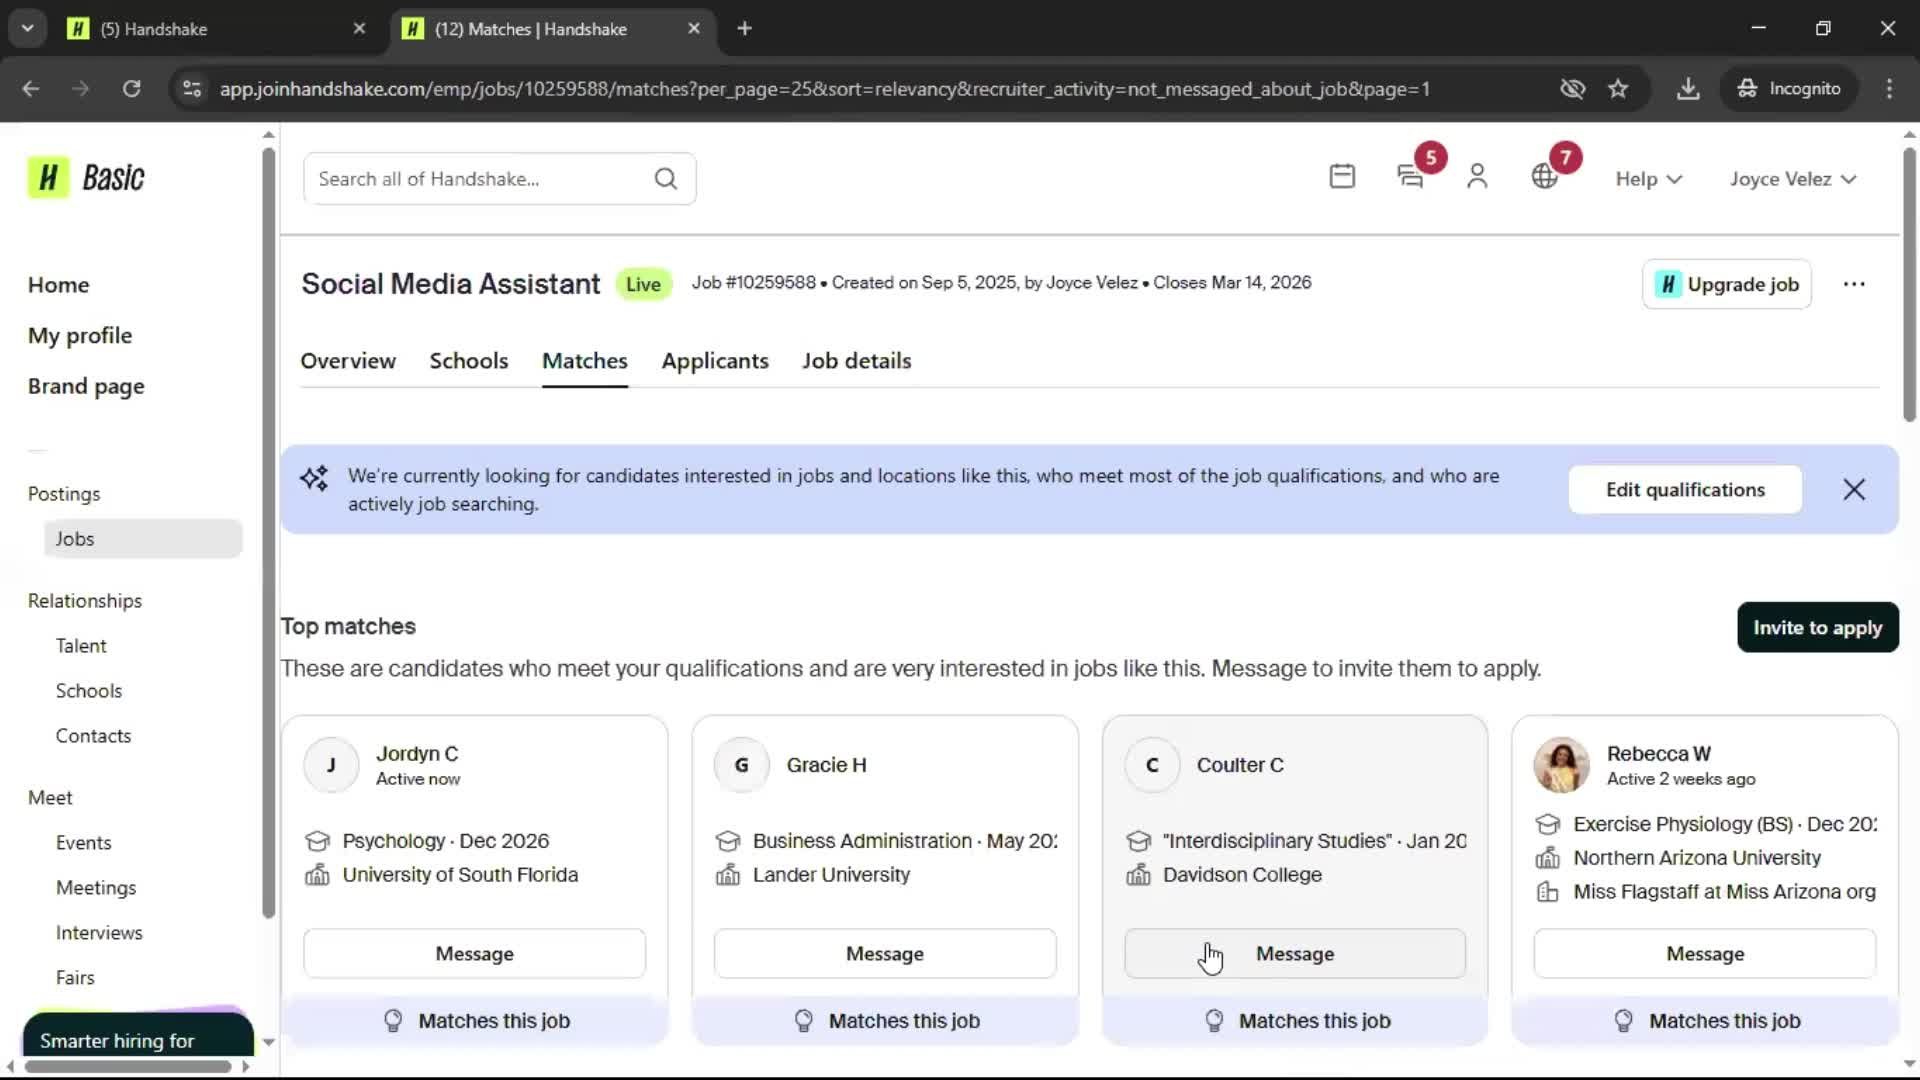
Task: Open Brand page in sidebar
Action: [x=86, y=387]
